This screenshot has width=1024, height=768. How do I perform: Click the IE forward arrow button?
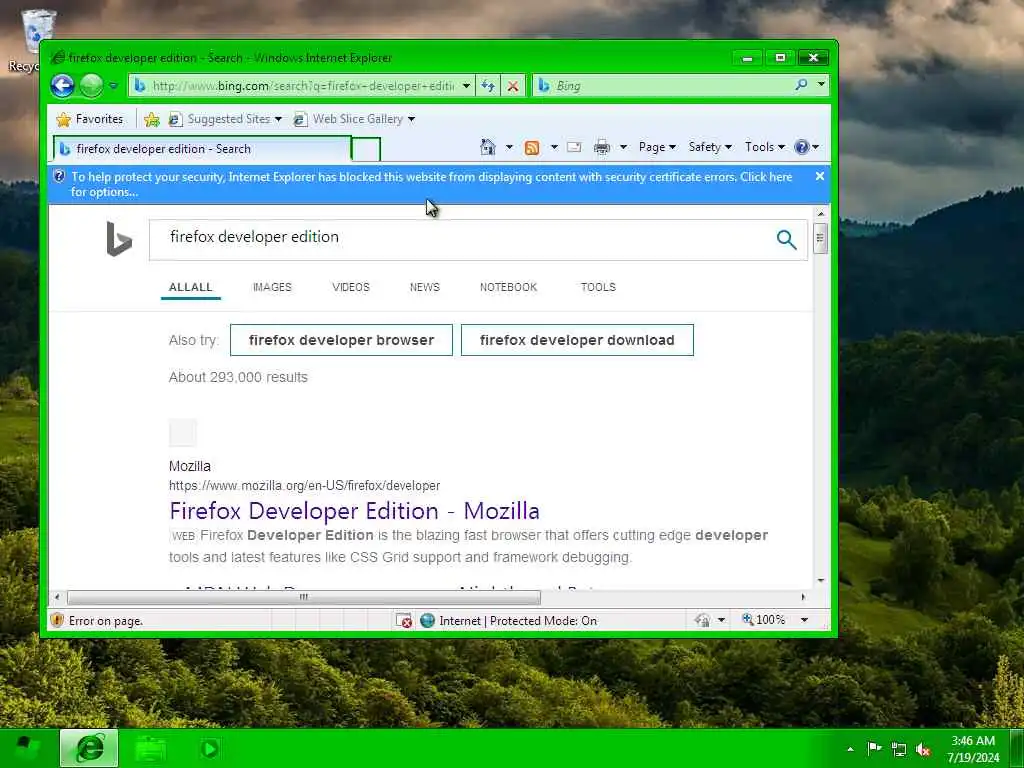(x=91, y=86)
